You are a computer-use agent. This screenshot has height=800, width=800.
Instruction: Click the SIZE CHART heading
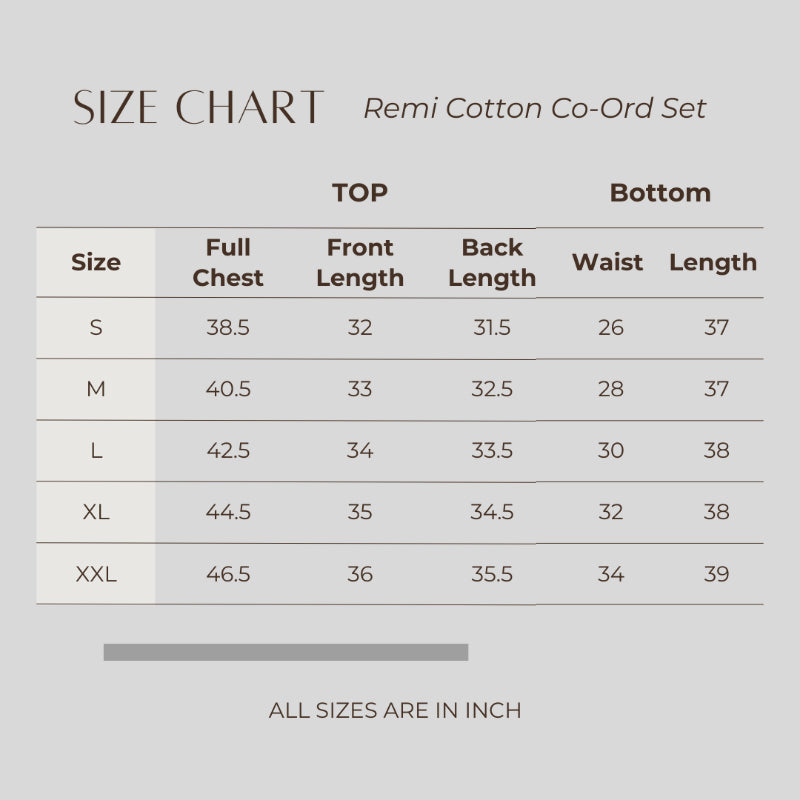point(198,108)
